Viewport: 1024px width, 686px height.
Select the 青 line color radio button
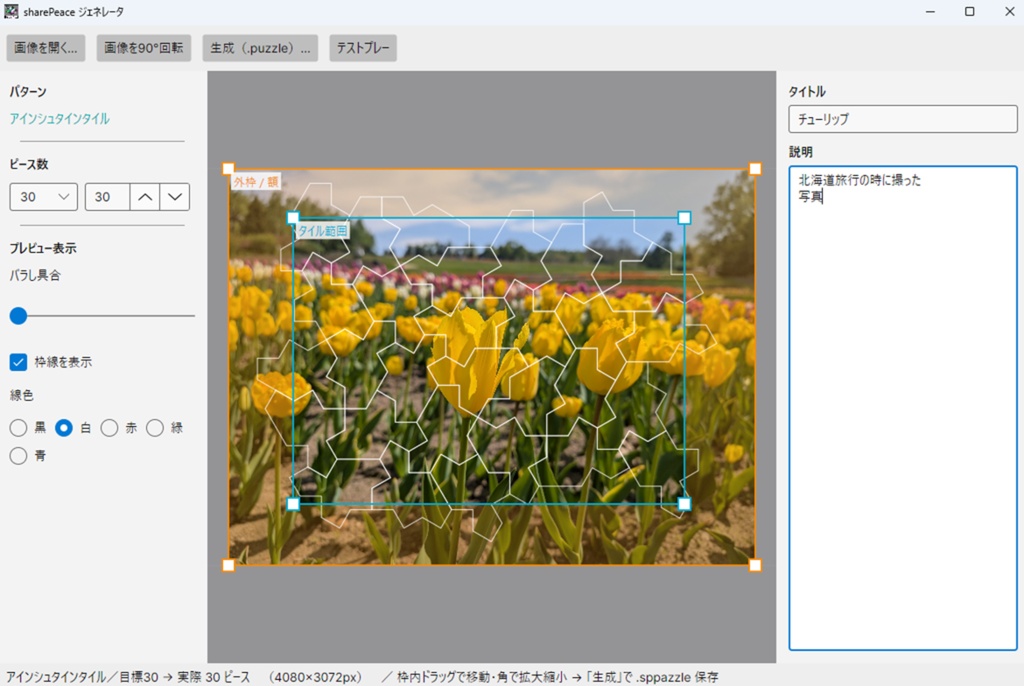18,455
